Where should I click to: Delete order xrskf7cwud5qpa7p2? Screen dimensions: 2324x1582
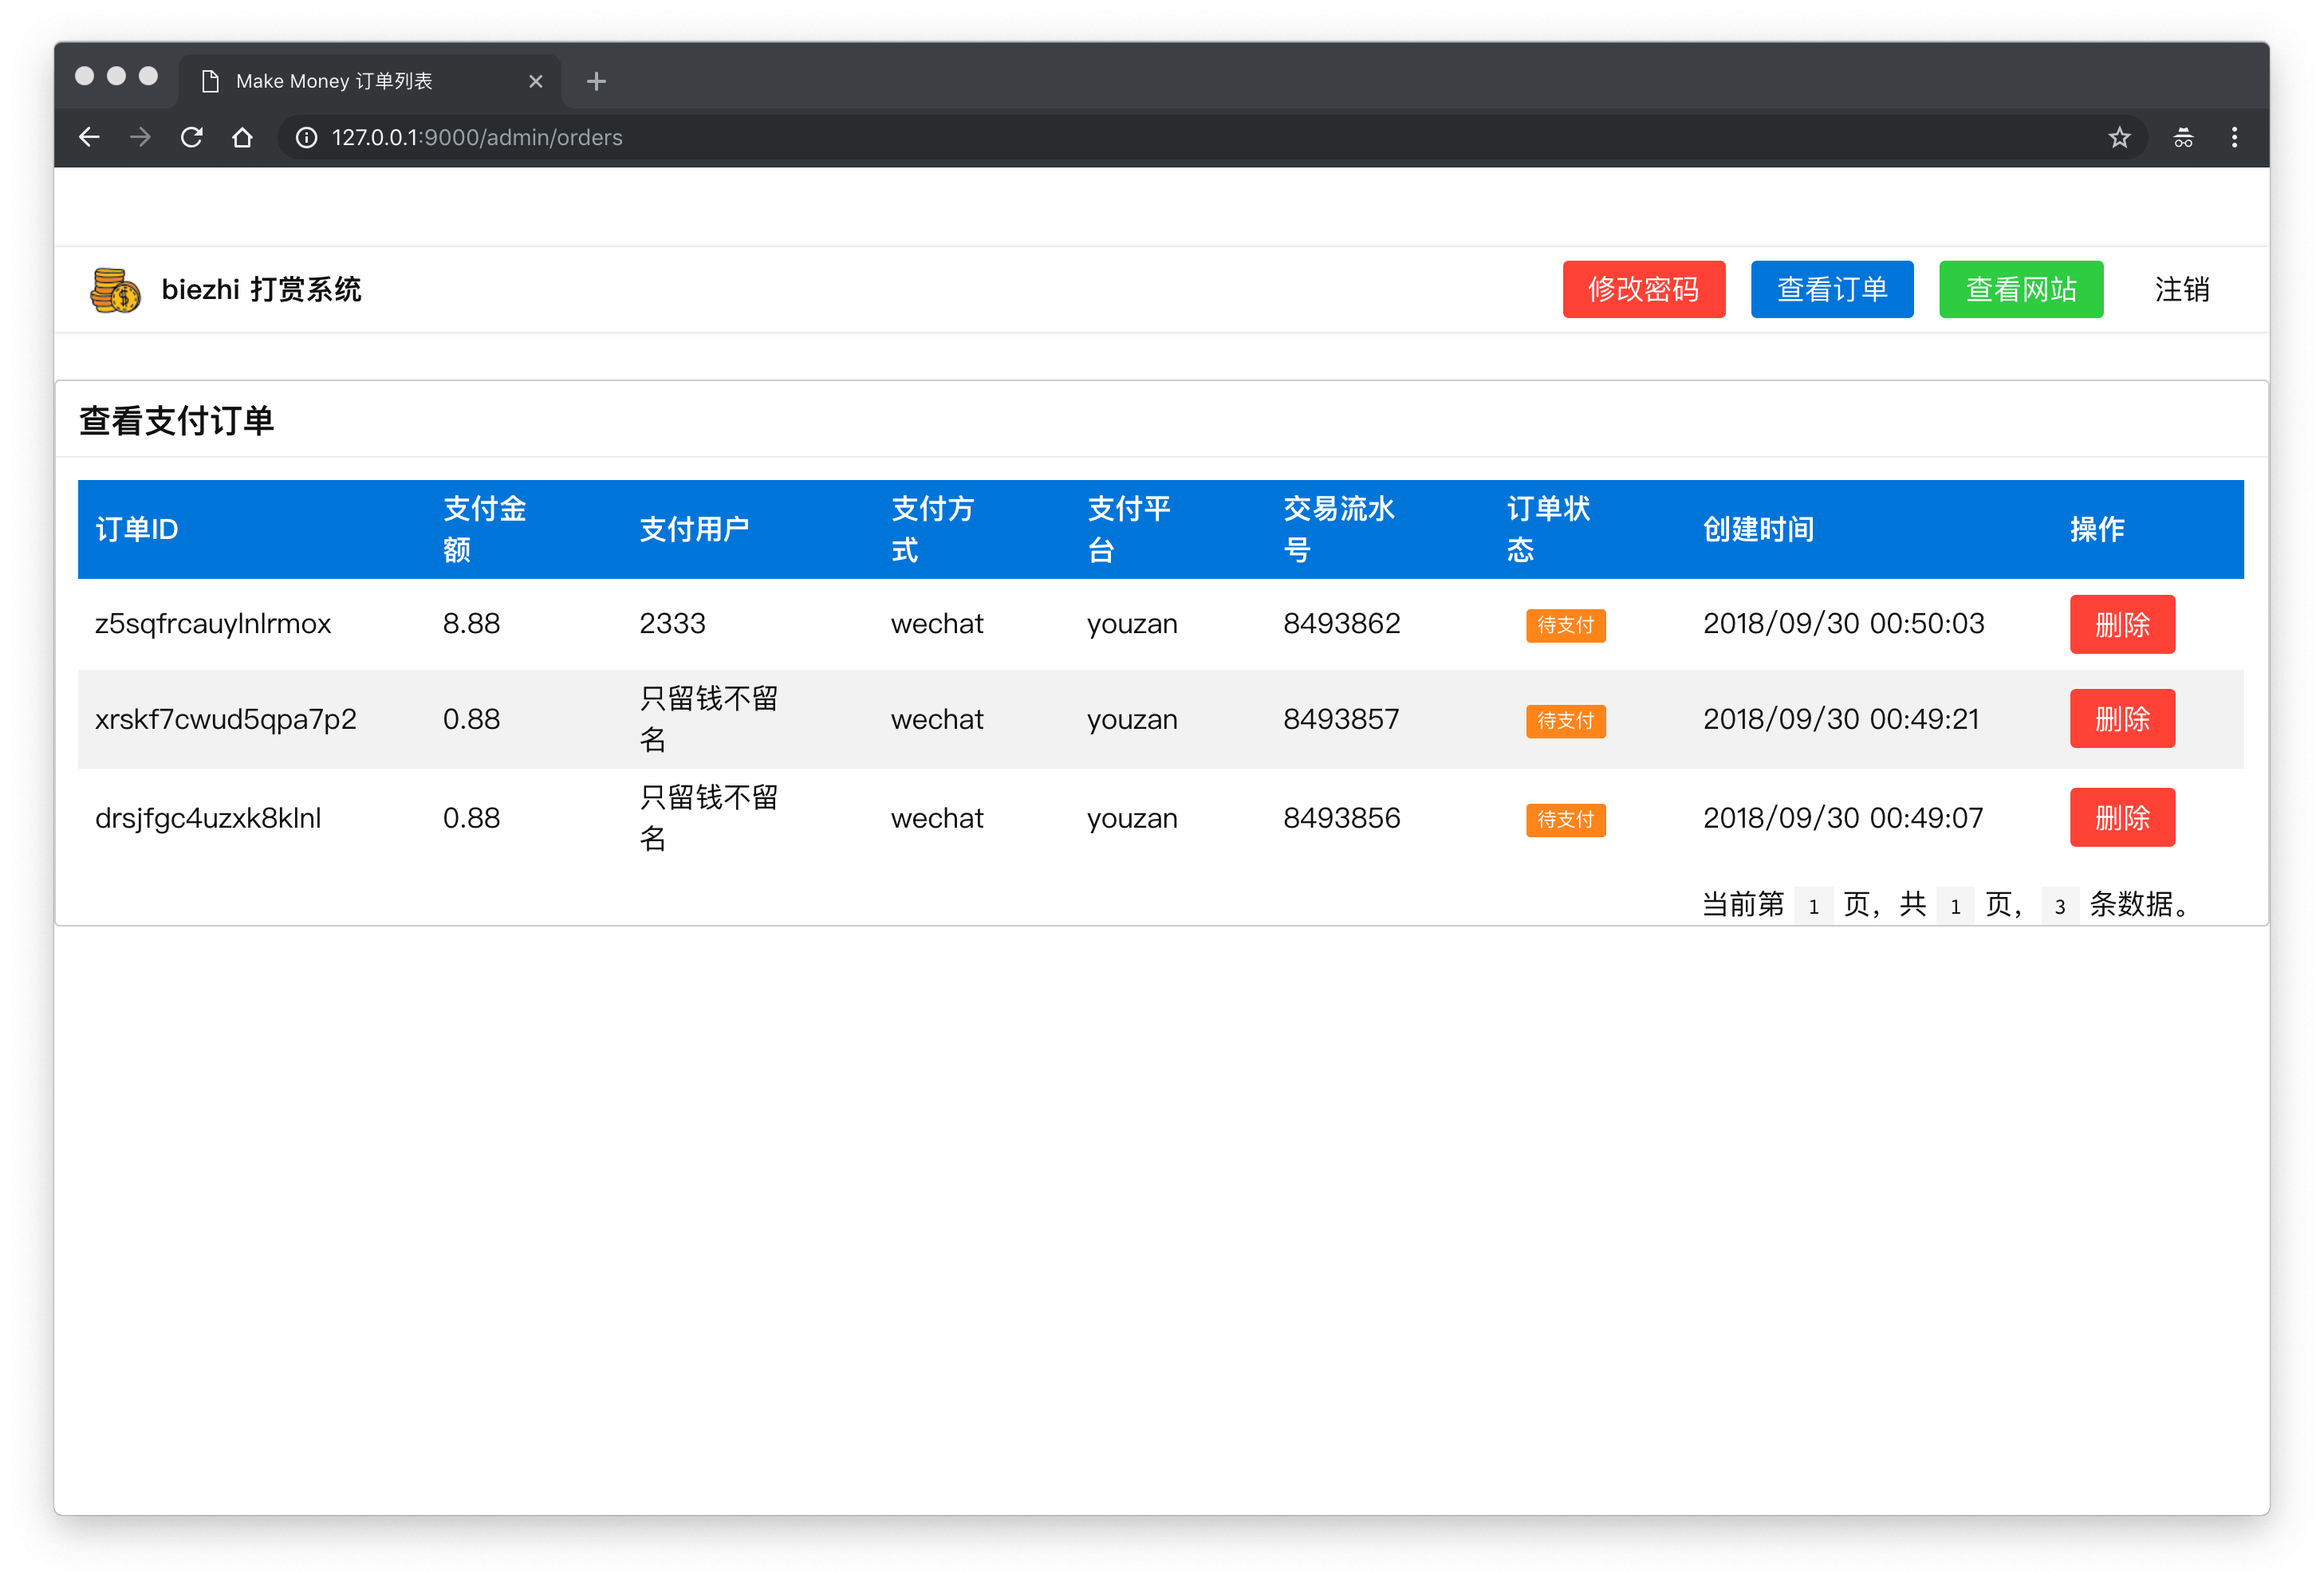point(2121,718)
